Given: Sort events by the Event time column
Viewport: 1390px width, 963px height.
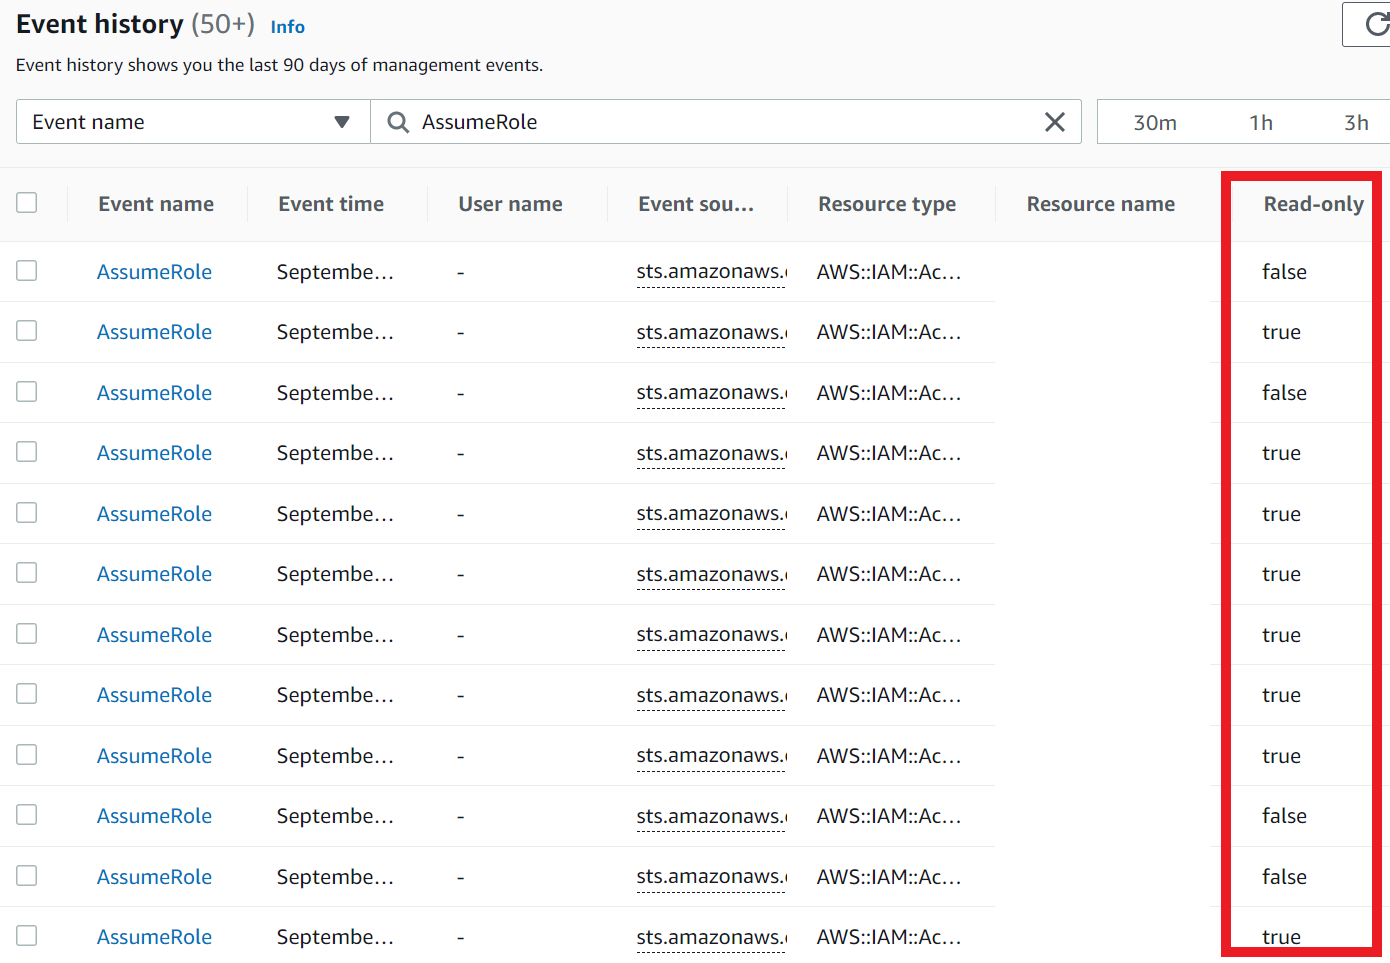Looking at the screenshot, I should (331, 203).
